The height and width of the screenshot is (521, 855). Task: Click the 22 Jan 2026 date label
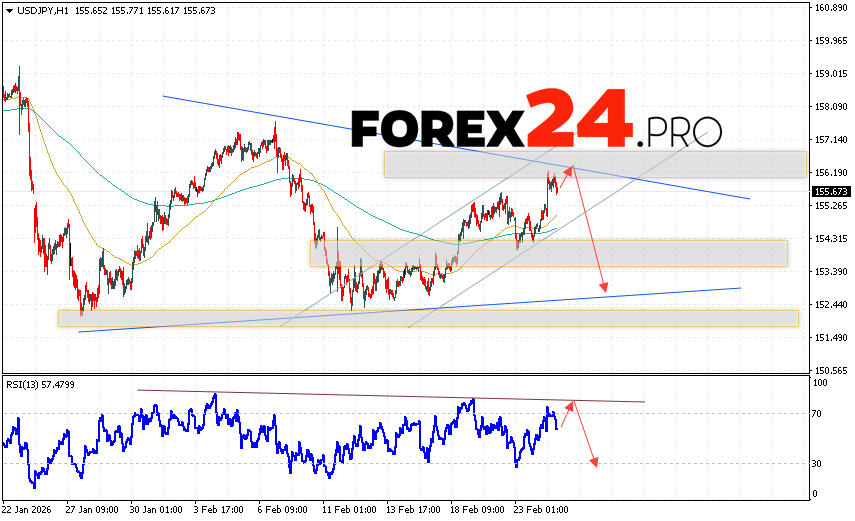pos(27,510)
